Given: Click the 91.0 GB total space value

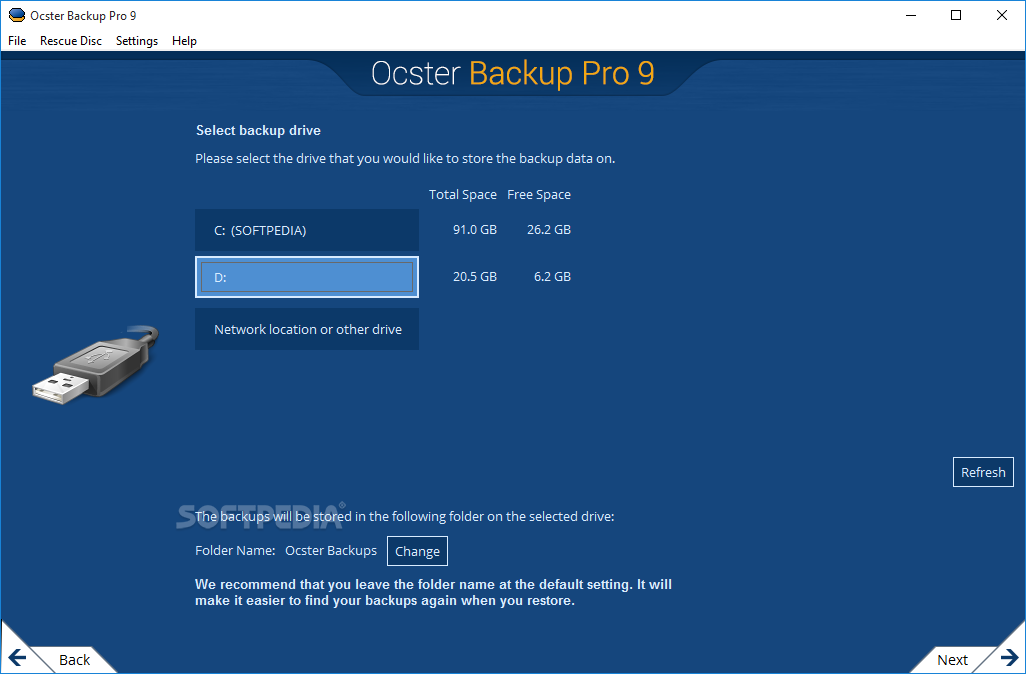Looking at the screenshot, I should coord(474,230).
